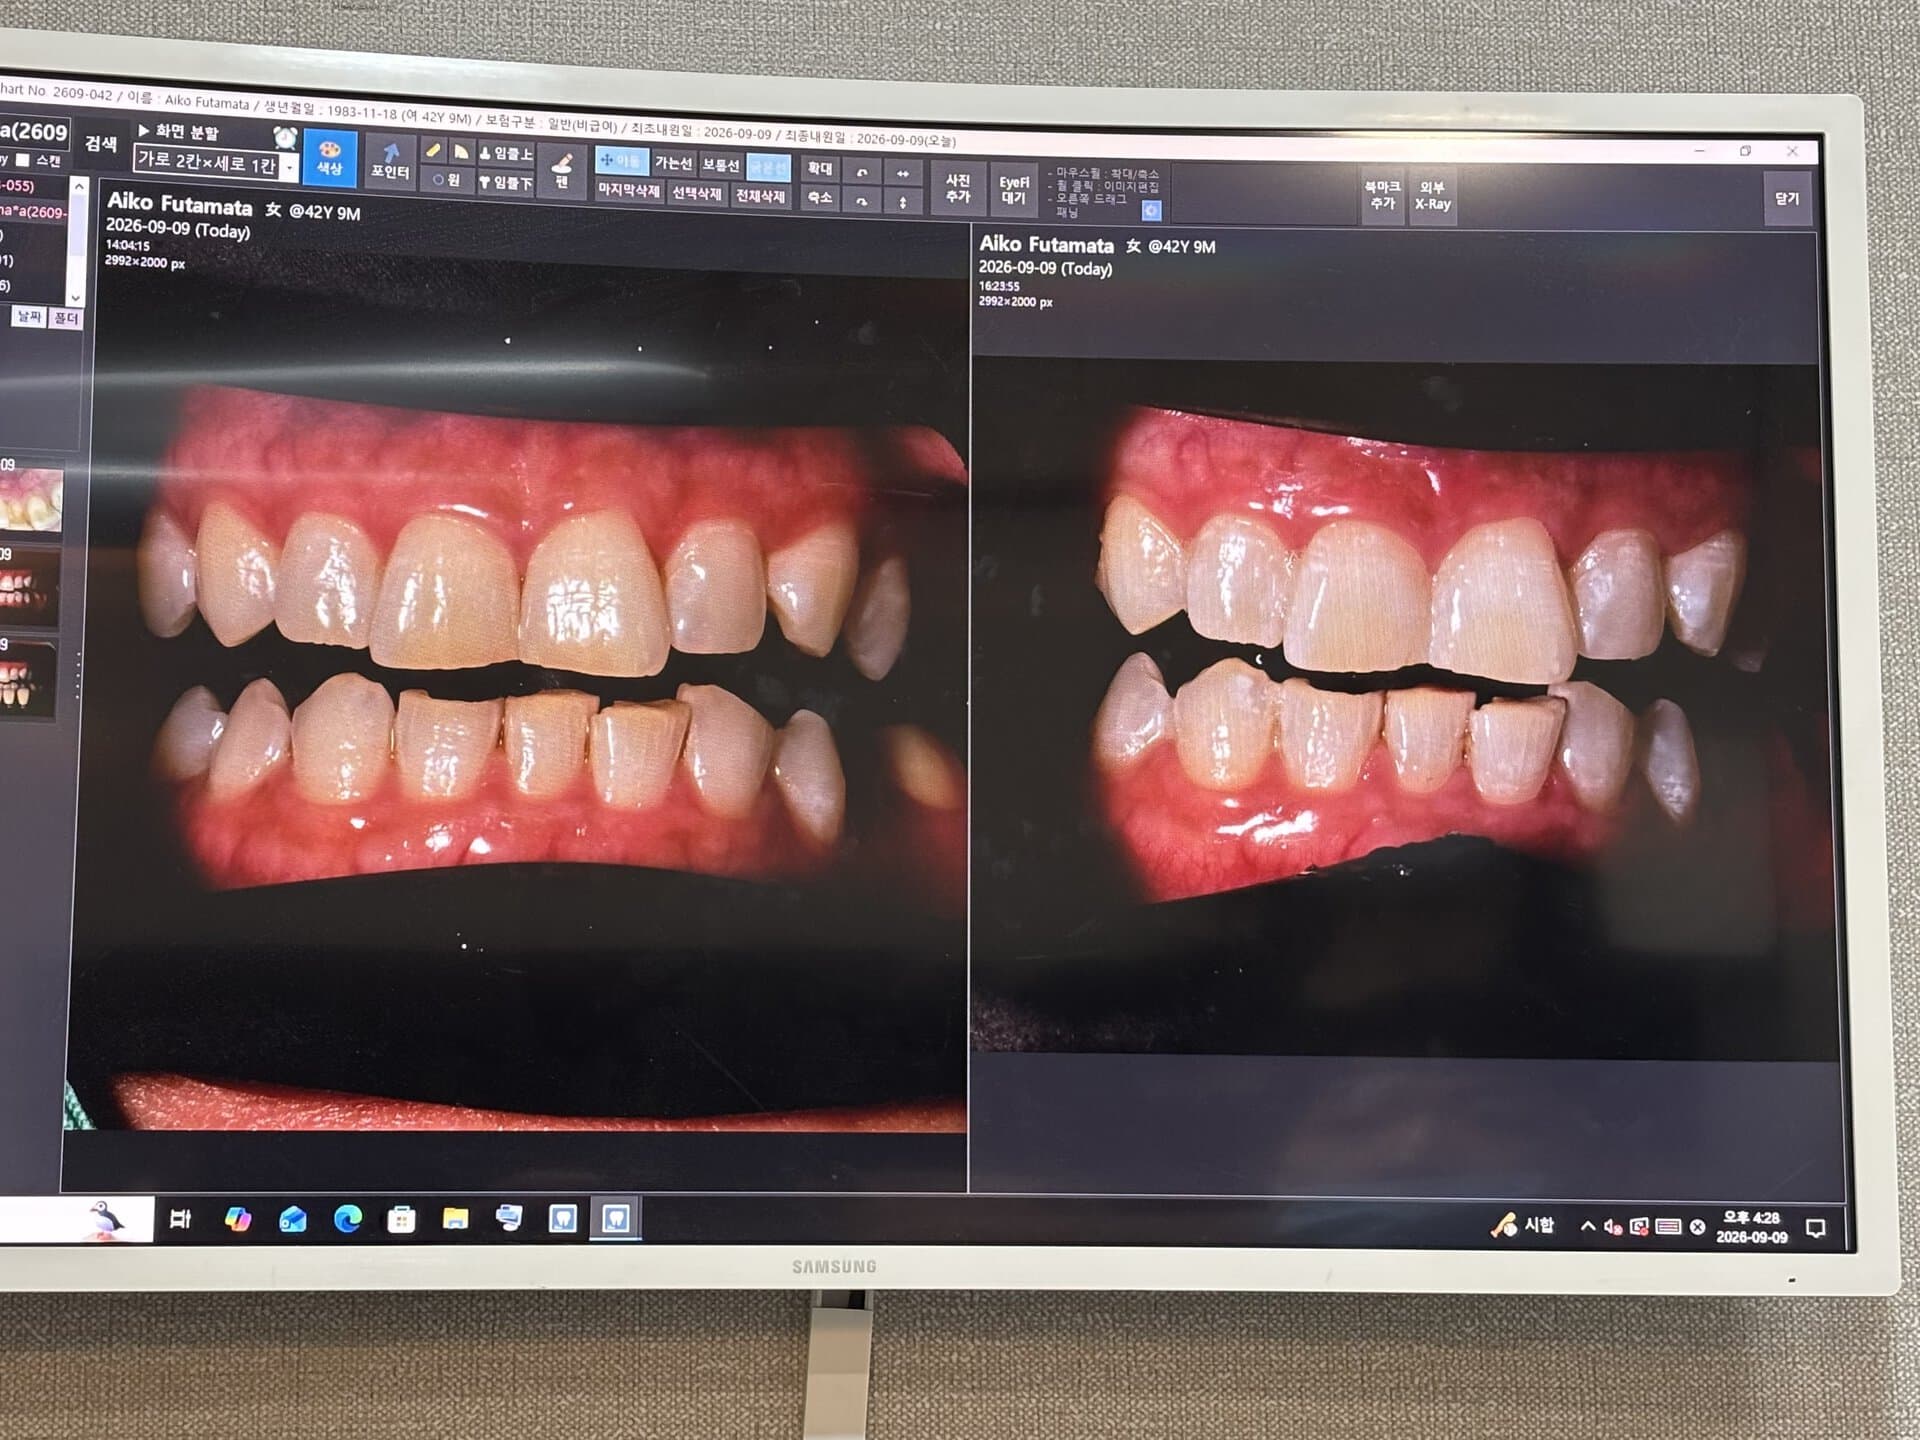The width and height of the screenshot is (1920, 1440).
Task: Select the 포인터 pointer arrow tool
Action: [390, 161]
